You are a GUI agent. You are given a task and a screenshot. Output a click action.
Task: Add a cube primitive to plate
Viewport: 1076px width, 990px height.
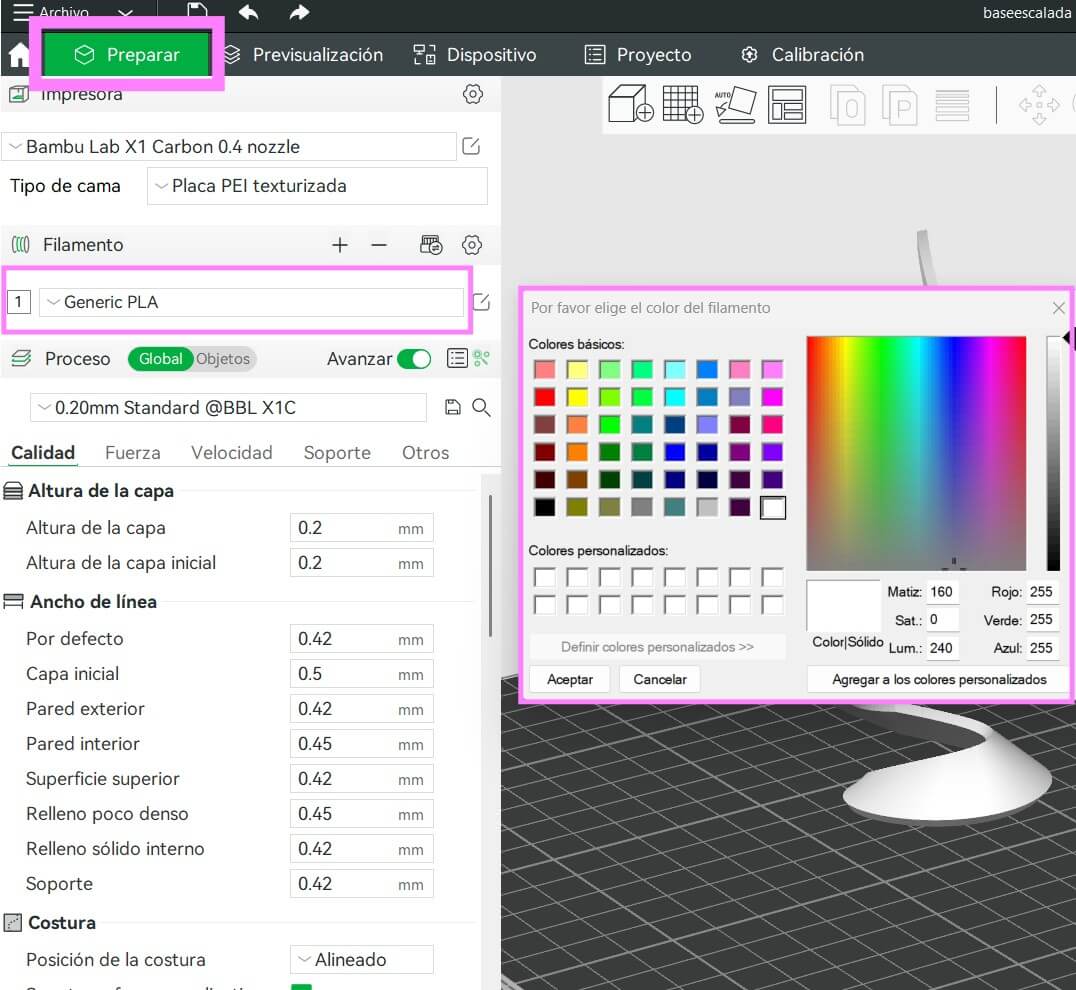tap(630, 104)
